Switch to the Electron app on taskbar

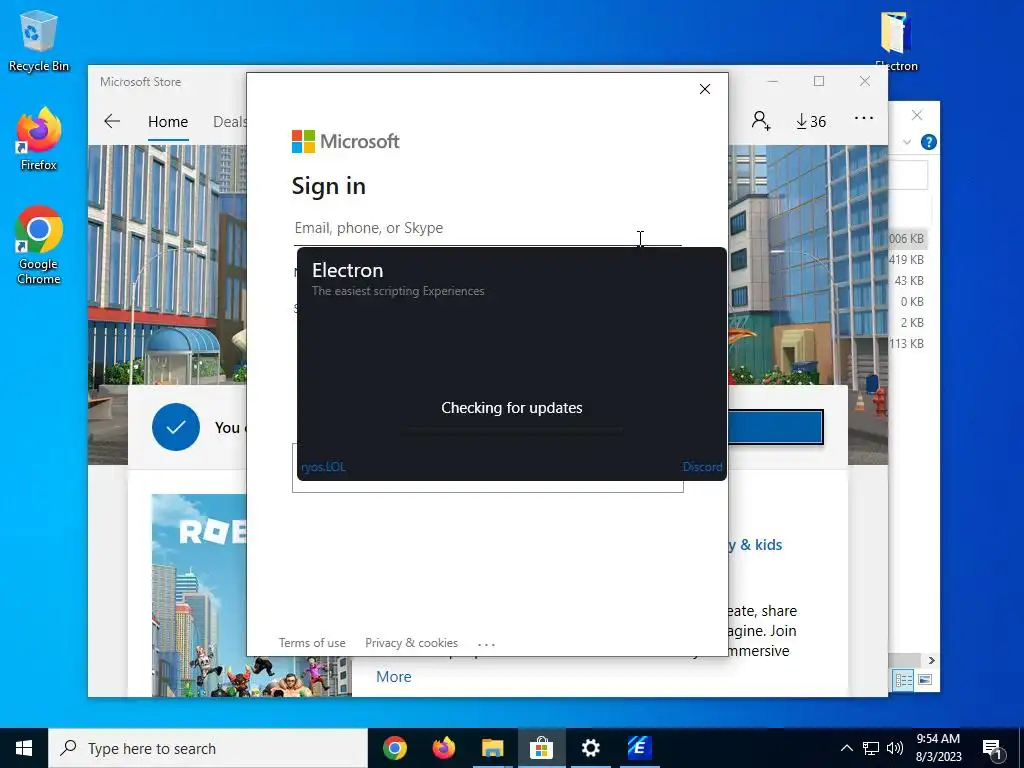639,748
